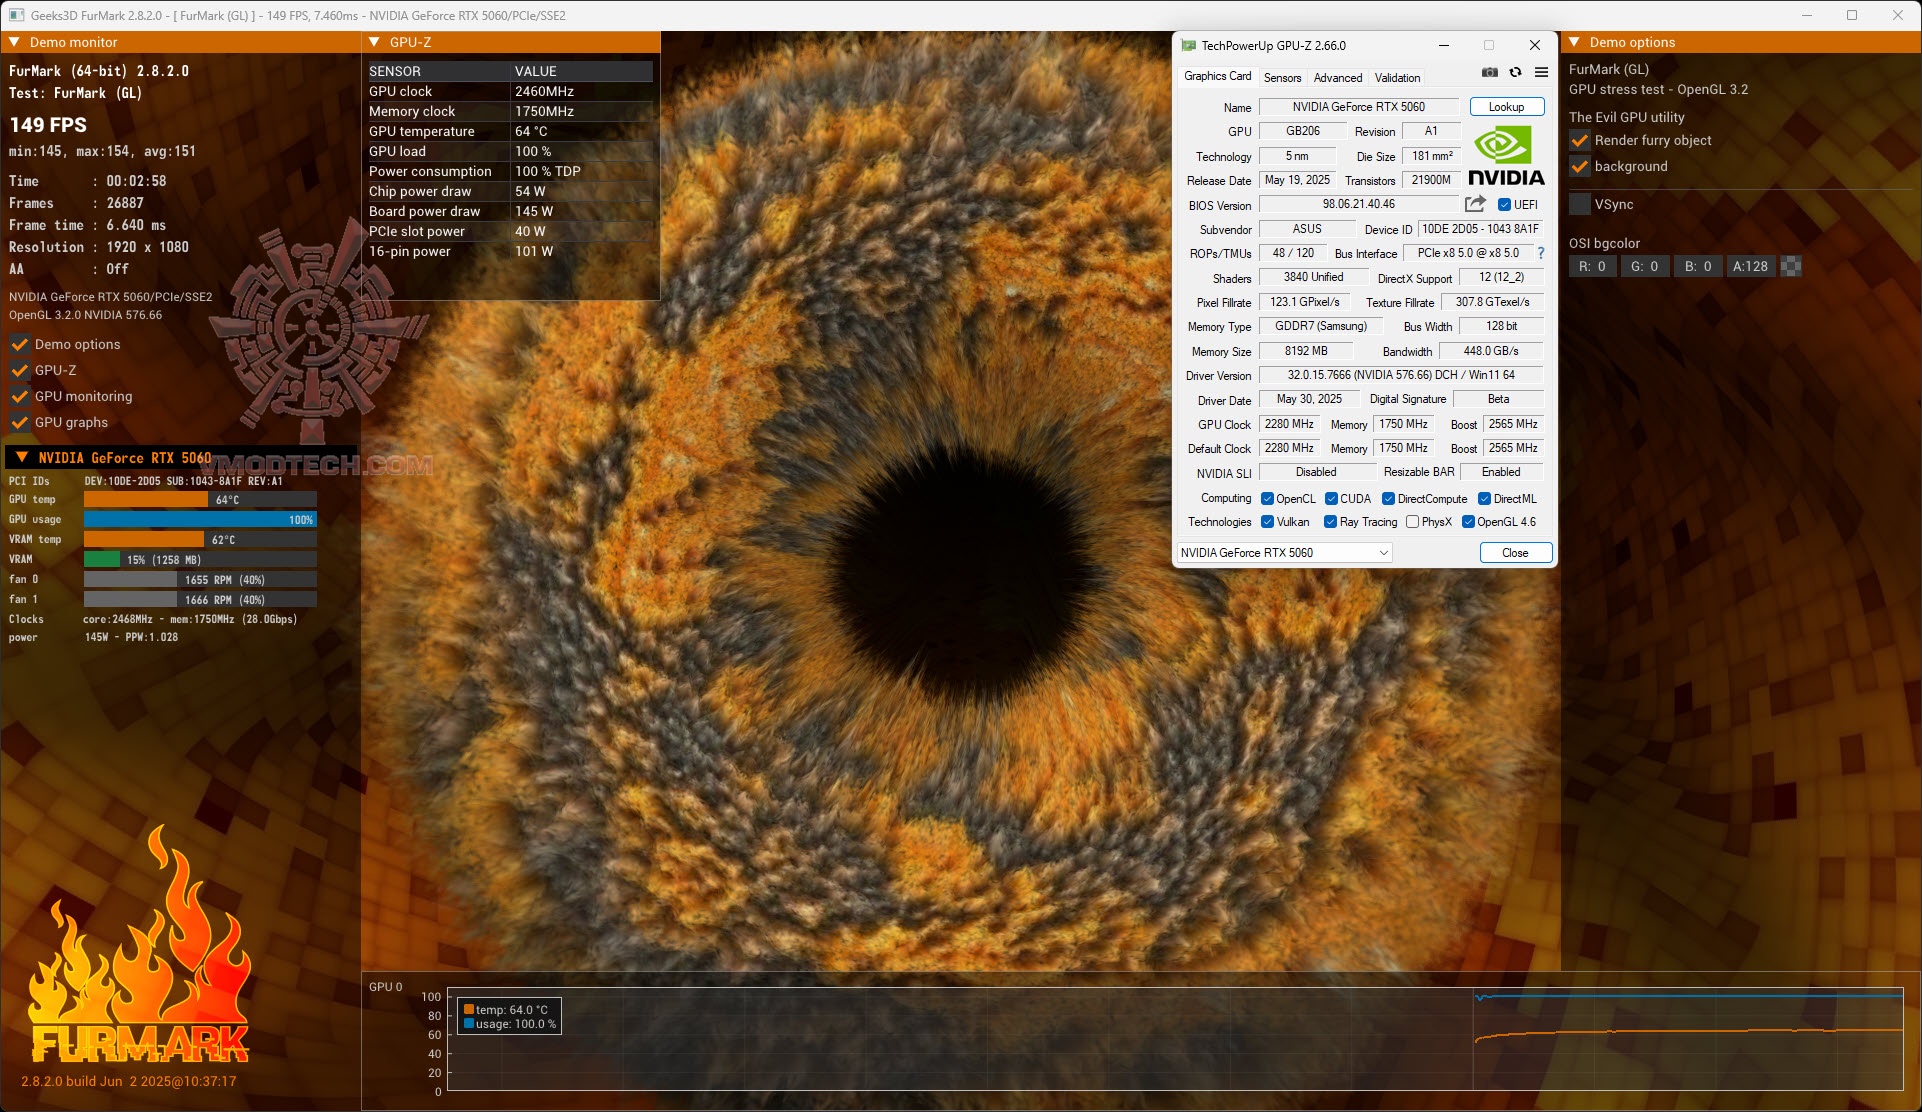This screenshot has height=1112, width=1922.
Task: Click the GPU-Z screenshot camera icon
Action: tap(1490, 72)
